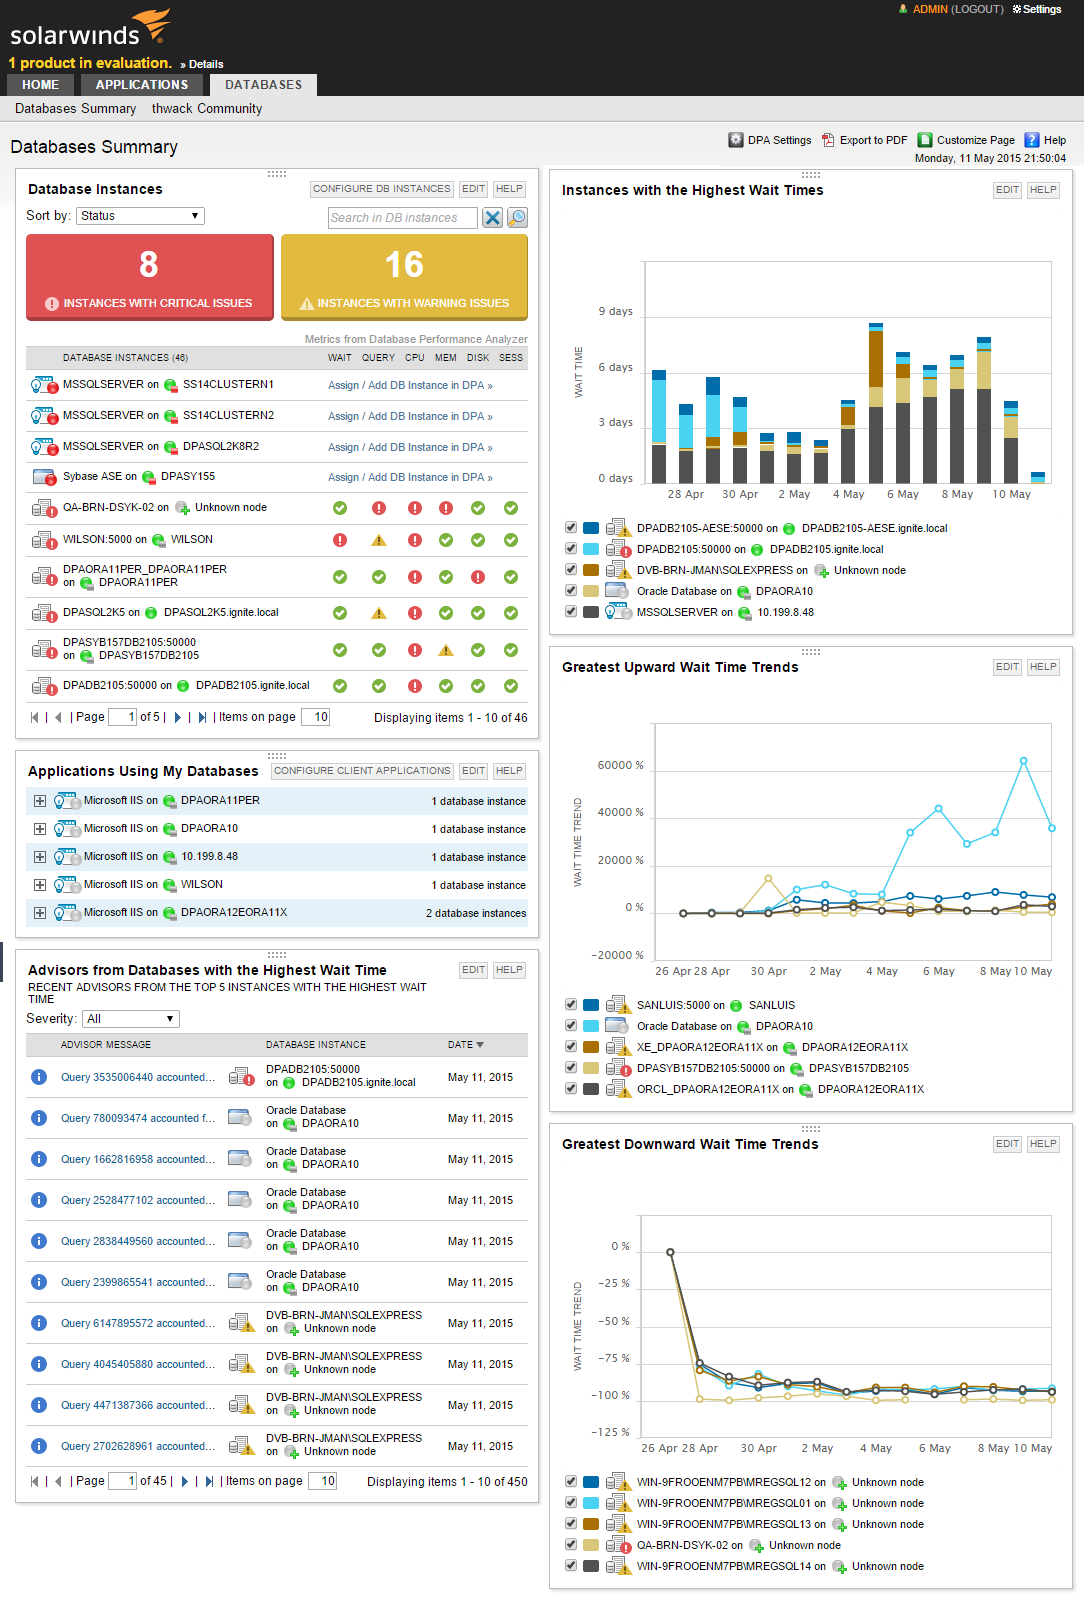This screenshot has width=1084, height=1600.
Task: Click CONFIGURE DB INSTANCES button
Action: tap(382, 189)
